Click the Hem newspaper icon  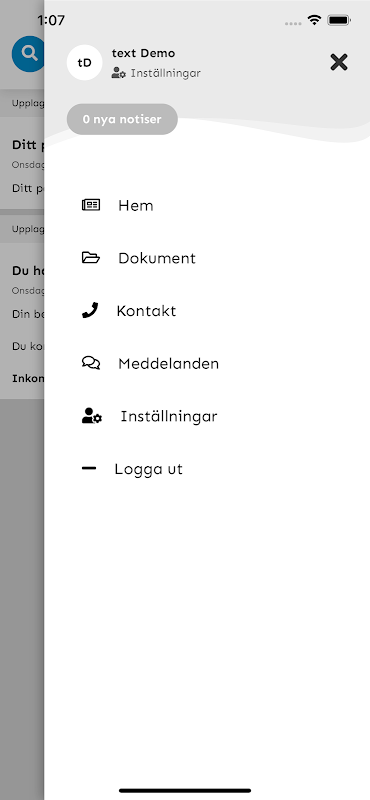click(x=91, y=205)
